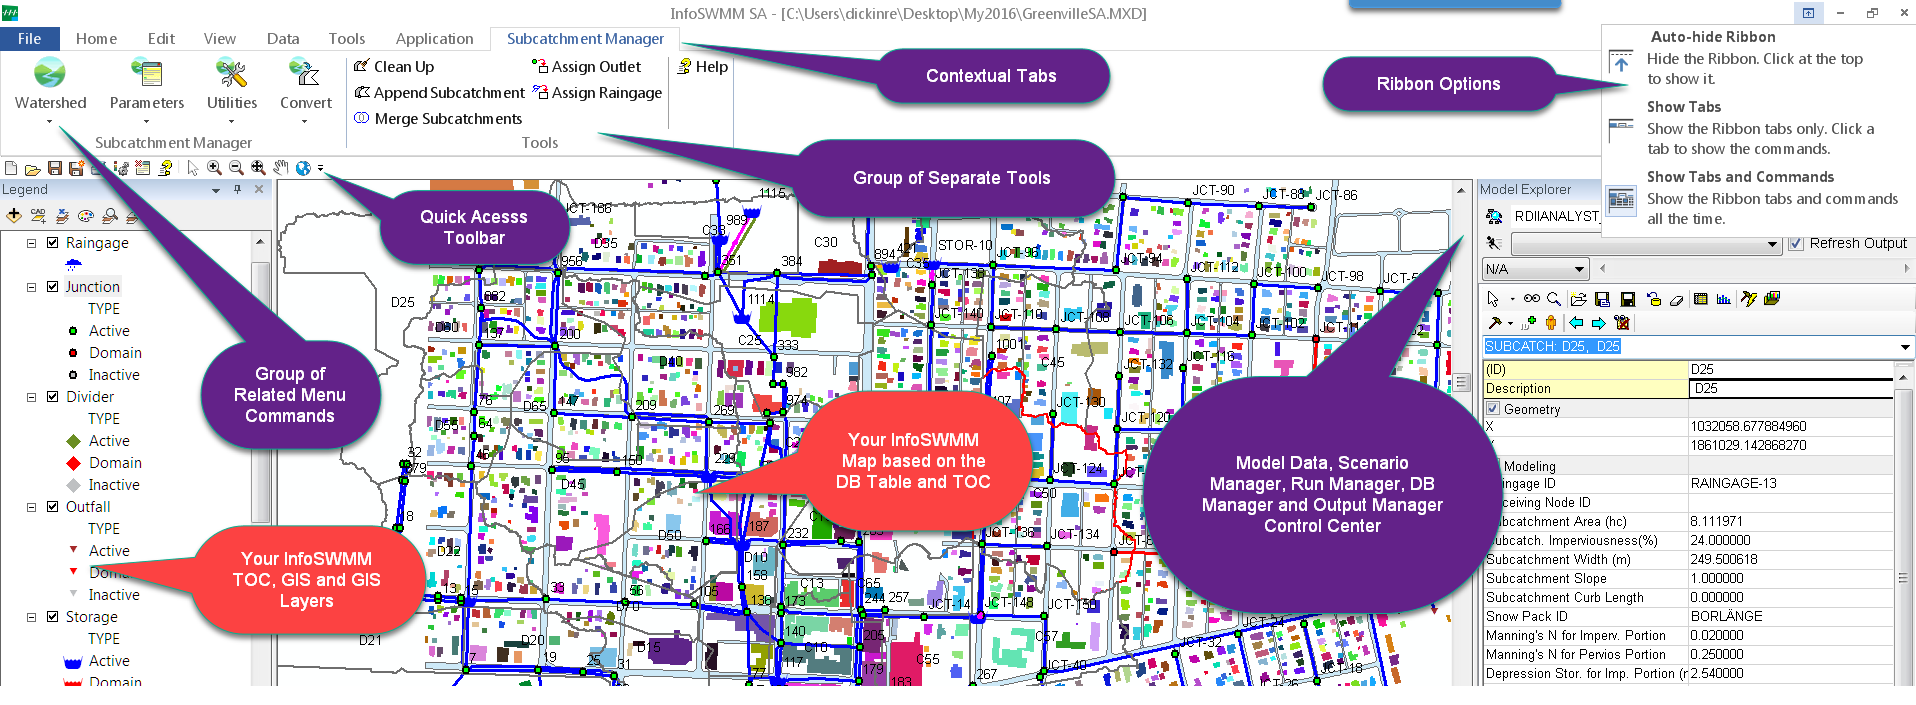Click the Ribbon Display Options title bar button
The width and height of the screenshot is (1916, 705).
click(1808, 13)
